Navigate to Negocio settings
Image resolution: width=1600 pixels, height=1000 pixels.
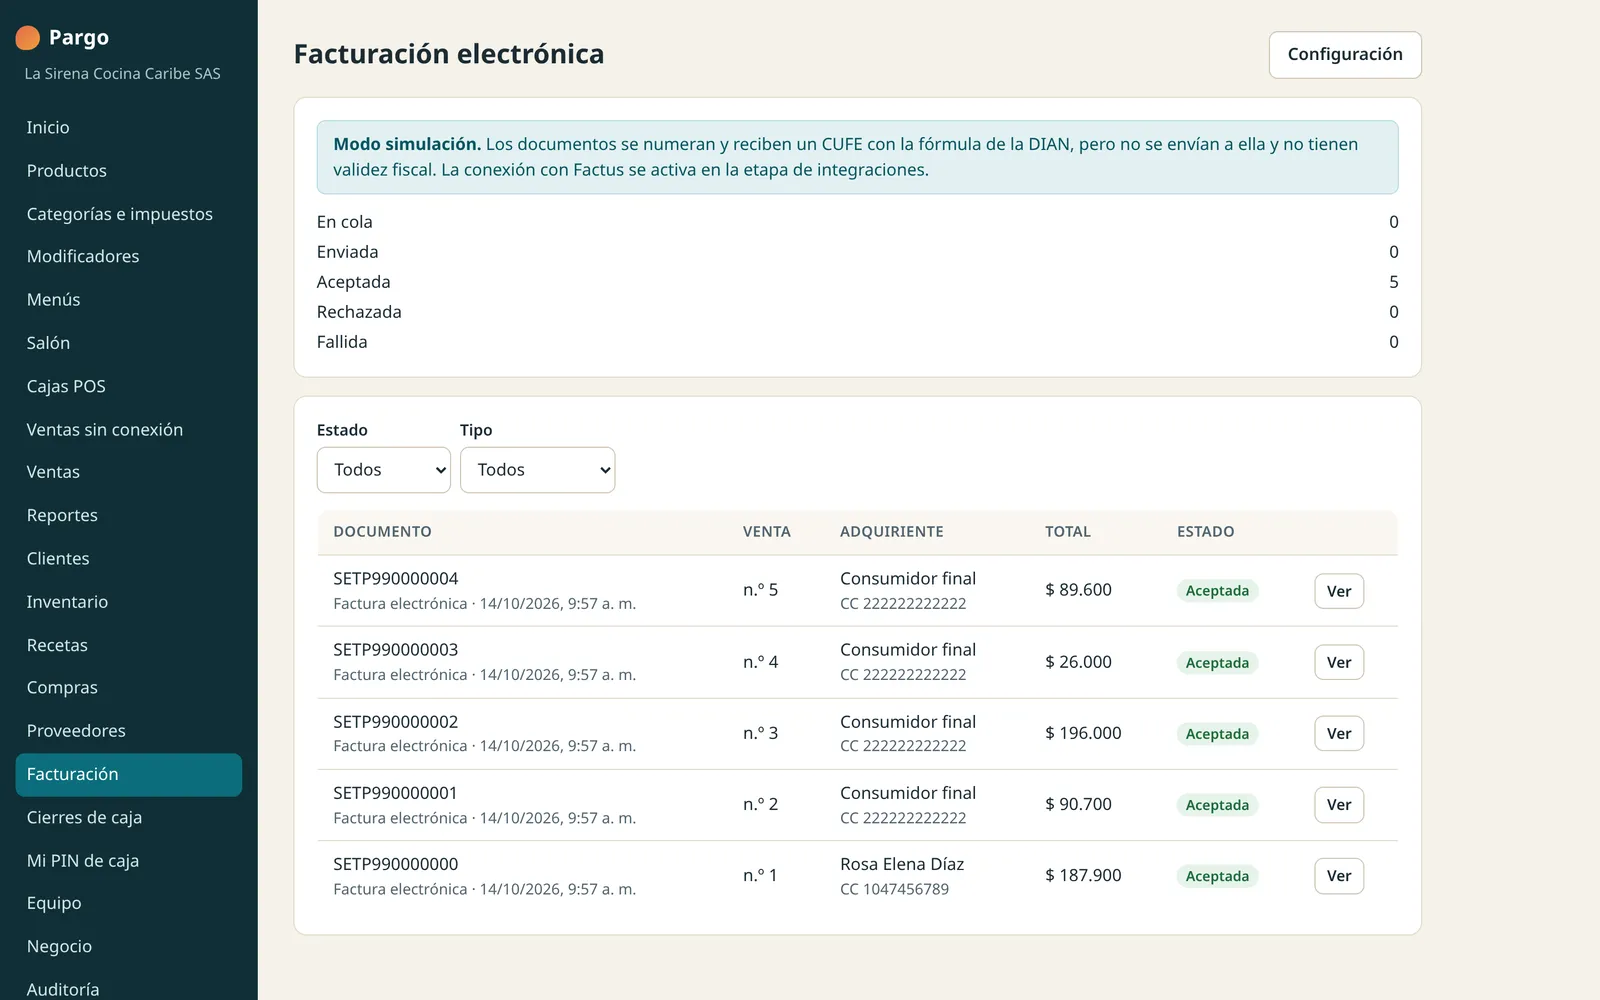(x=129, y=947)
